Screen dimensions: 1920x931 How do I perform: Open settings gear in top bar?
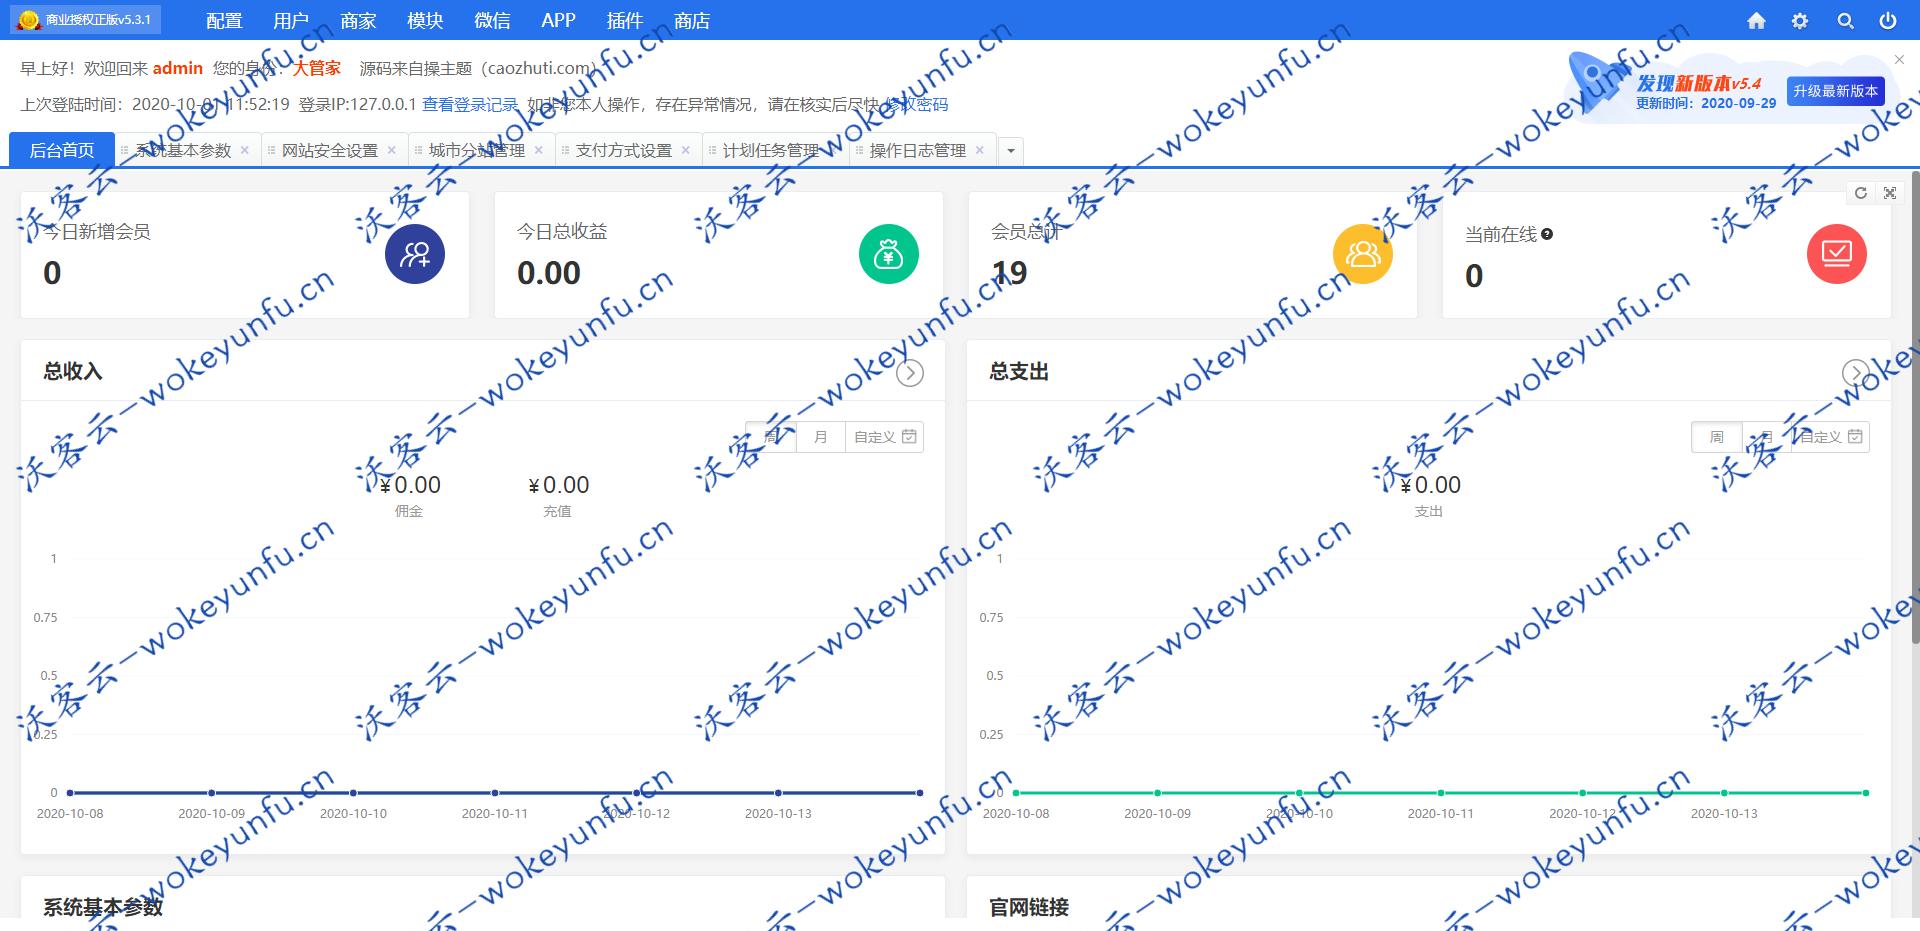(1800, 21)
